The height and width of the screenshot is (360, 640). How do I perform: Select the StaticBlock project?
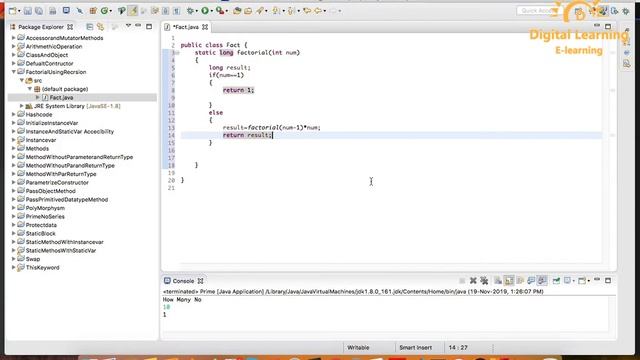[x=40, y=233]
